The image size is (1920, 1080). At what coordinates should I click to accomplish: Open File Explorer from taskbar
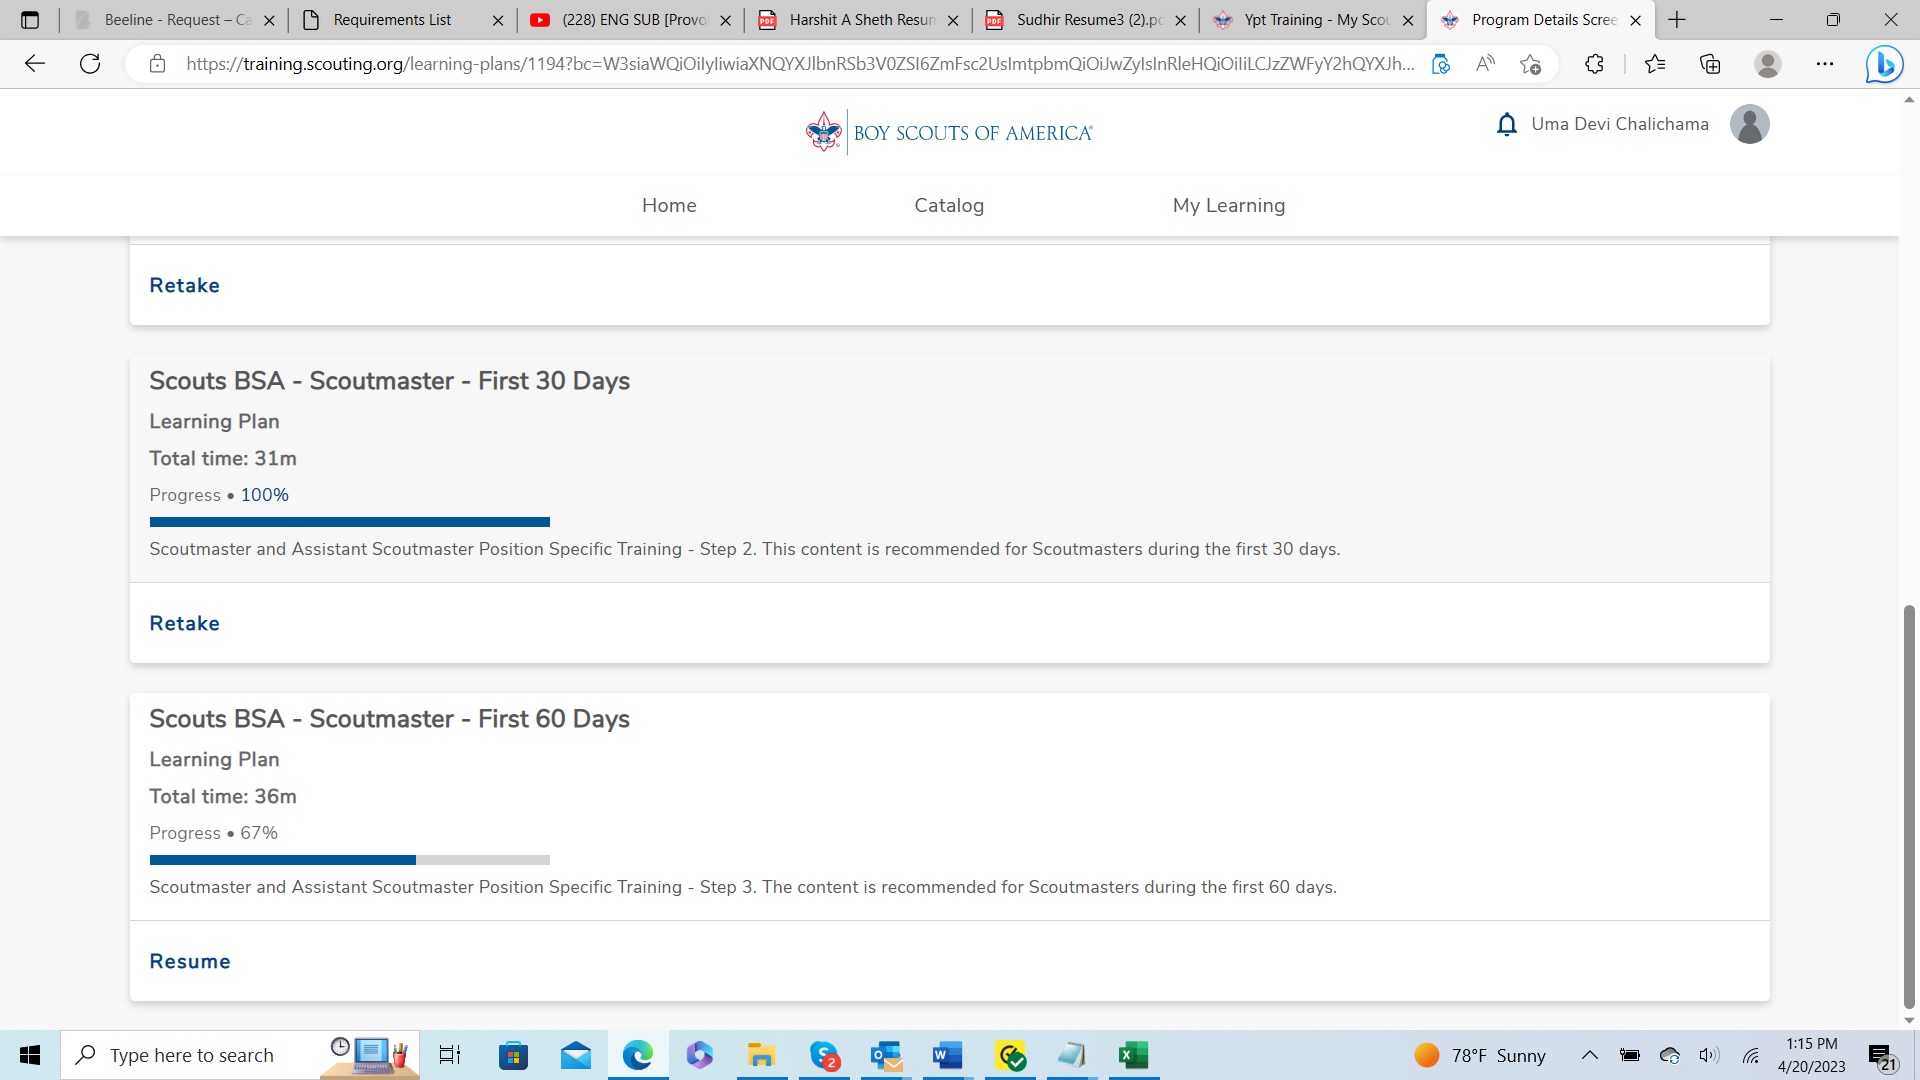(x=761, y=1055)
